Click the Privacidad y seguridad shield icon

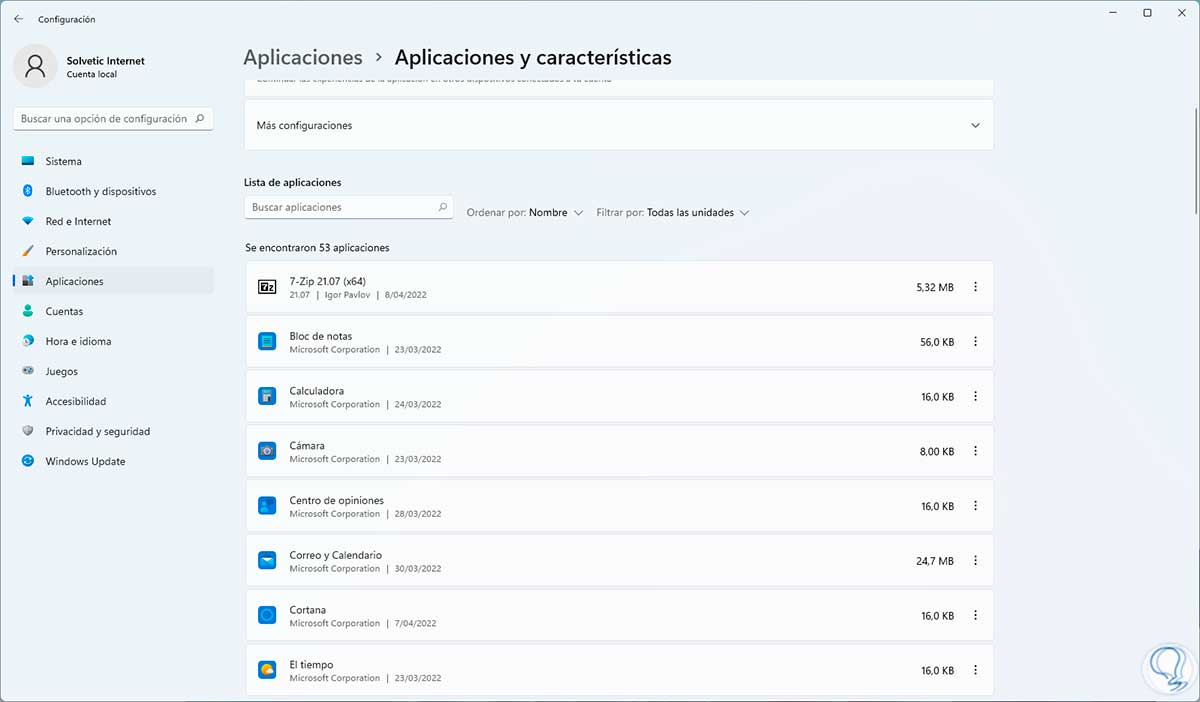[x=27, y=431]
